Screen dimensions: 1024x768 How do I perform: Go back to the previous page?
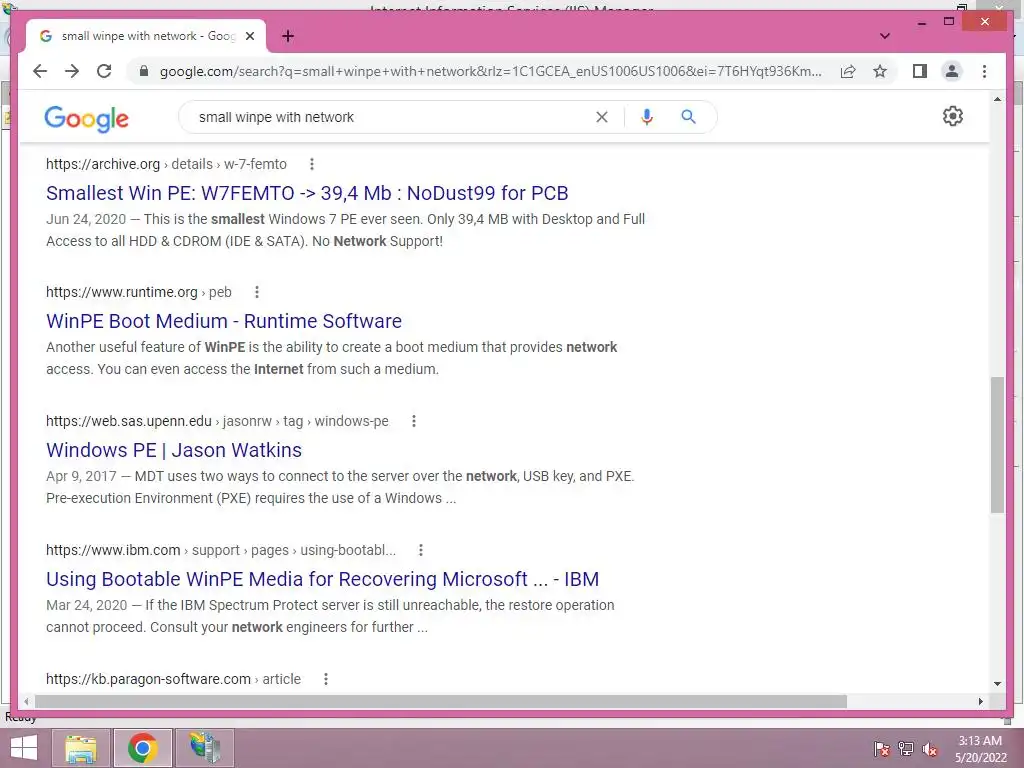point(40,71)
